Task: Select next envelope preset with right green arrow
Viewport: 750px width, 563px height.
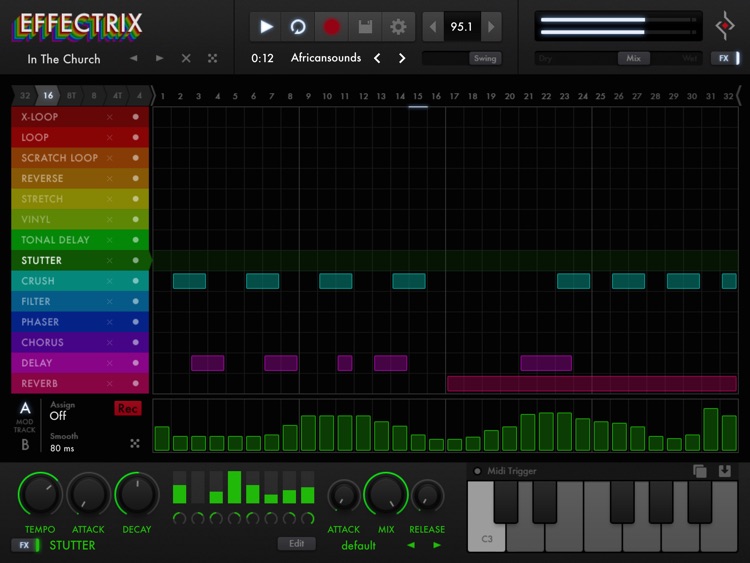Action: [437, 545]
